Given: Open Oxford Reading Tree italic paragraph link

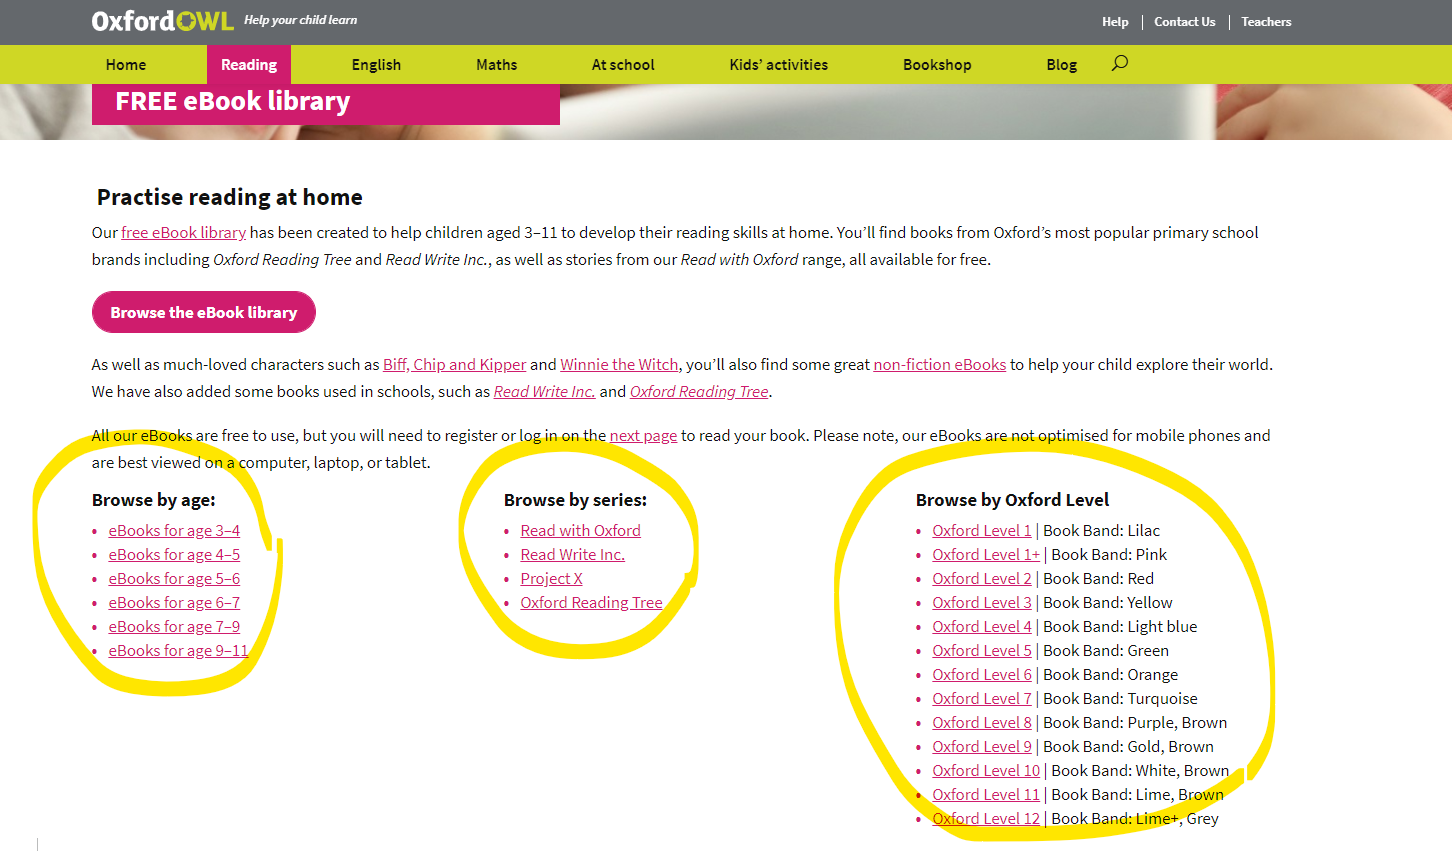Looking at the screenshot, I should [699, 391].
